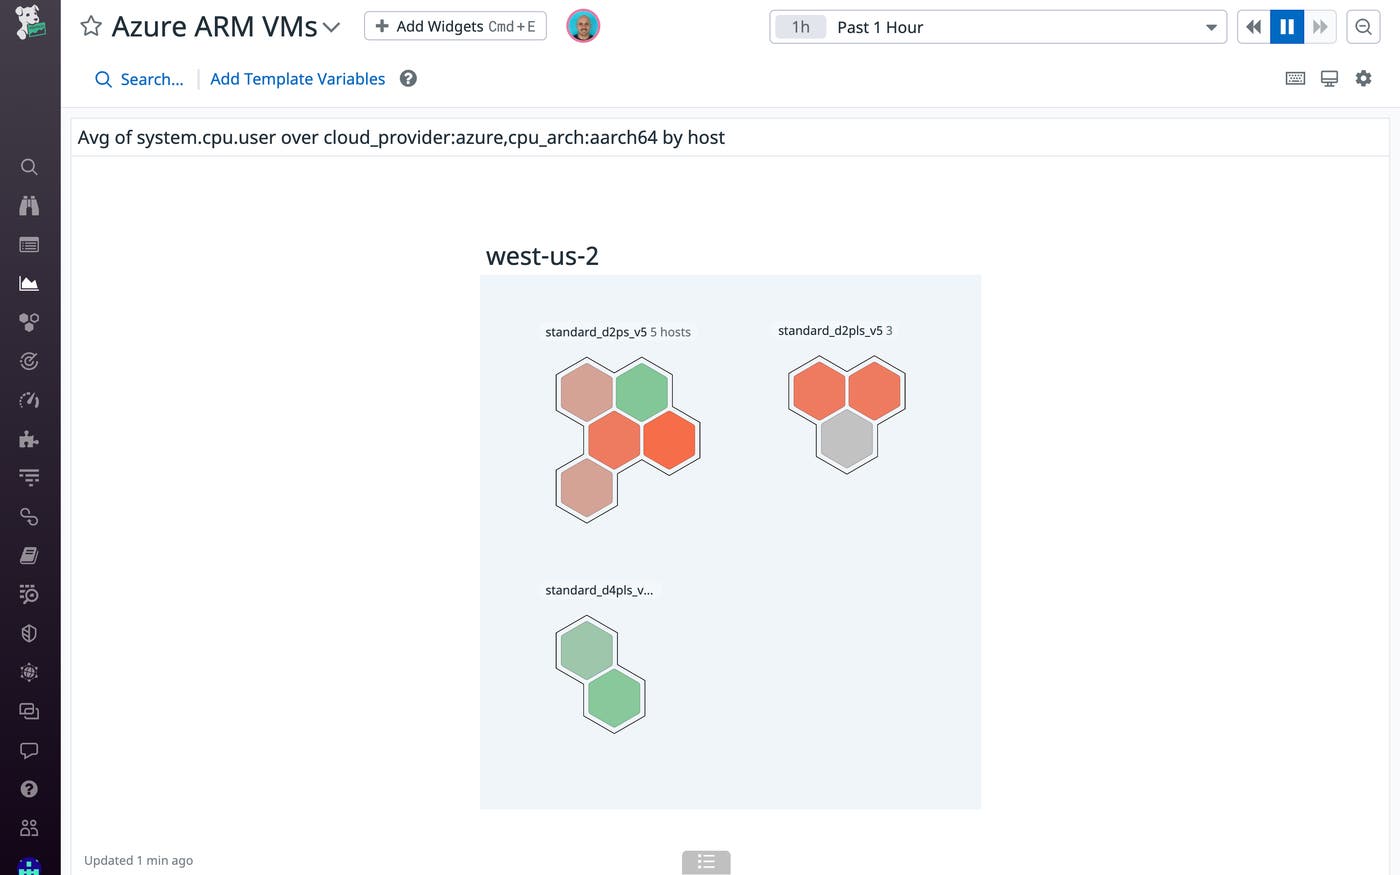Viewport: 1400px width, 875px height.
Task: Select the Dashboards graph icon in sidebar
Action: (x=29, y=283)
